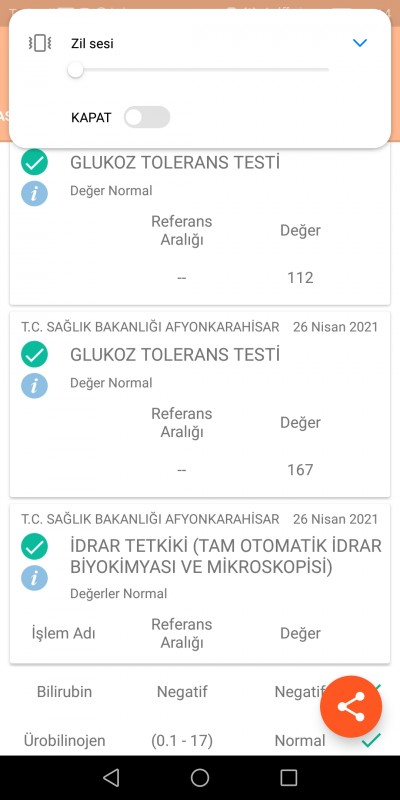
Task: Tap green checkmark of result with value 167
Action: tap(34, 355)
